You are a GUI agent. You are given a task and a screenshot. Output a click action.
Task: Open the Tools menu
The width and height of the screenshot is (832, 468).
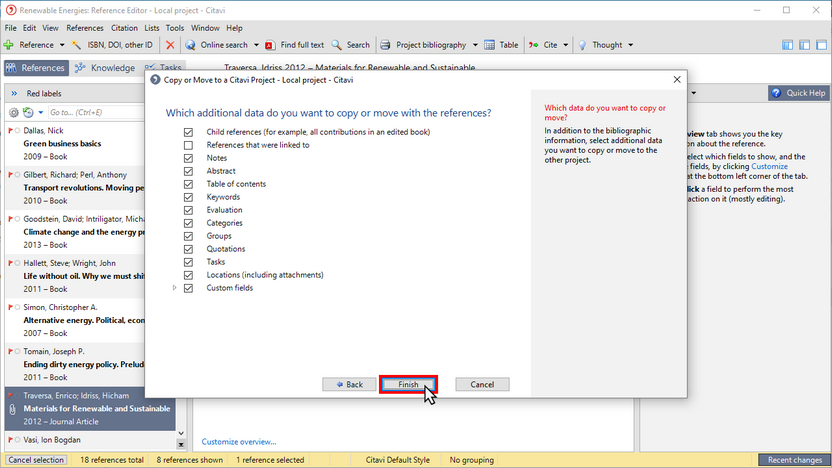click(x=175, y=28)
